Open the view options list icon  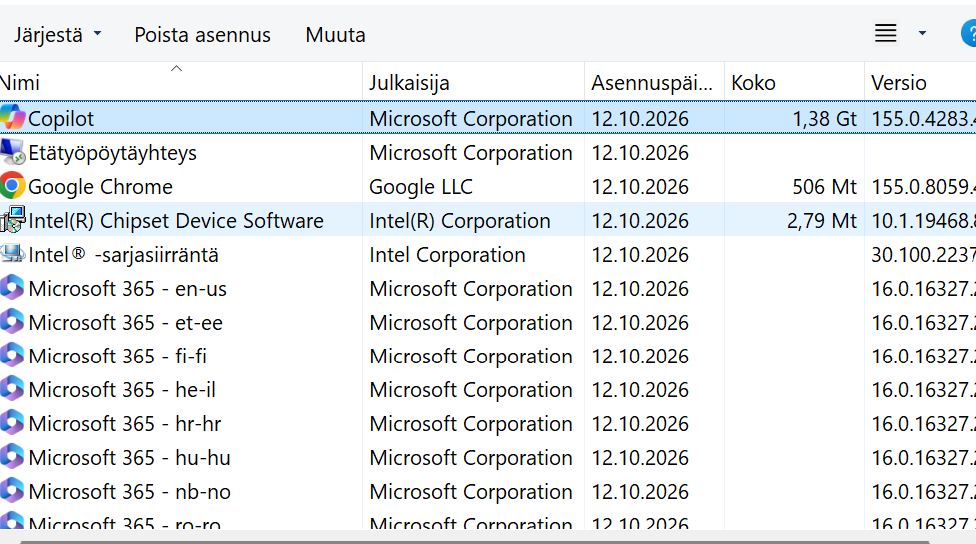885,33
